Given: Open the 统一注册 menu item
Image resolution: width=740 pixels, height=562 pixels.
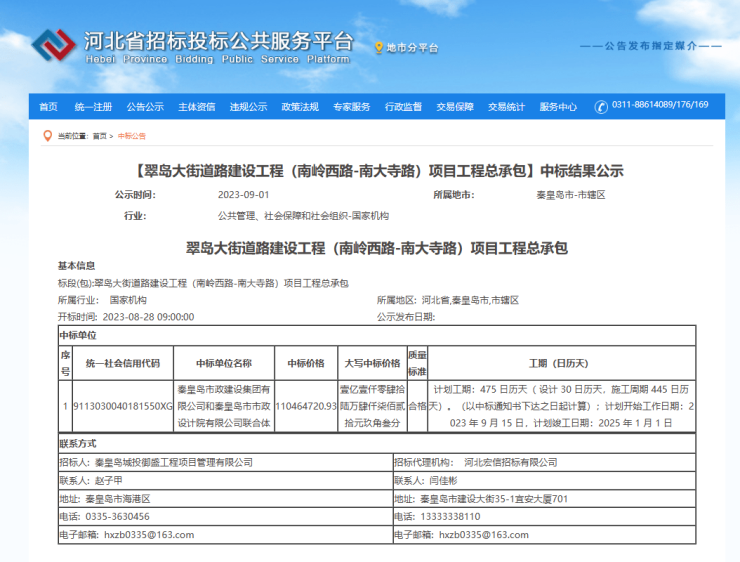Looking at the screenshot, I should tap(93, 107).
